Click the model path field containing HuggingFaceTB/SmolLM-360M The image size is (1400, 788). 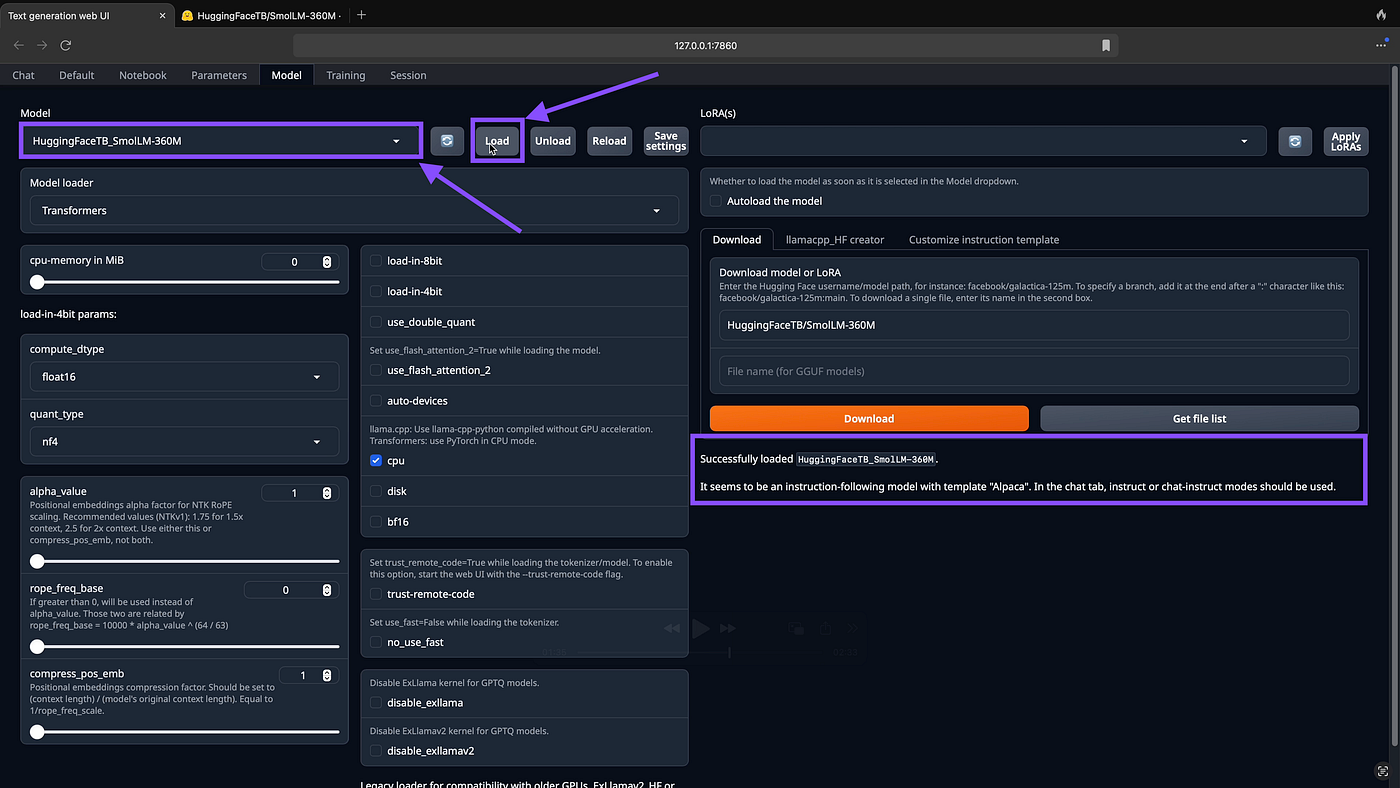[1034, 325]
